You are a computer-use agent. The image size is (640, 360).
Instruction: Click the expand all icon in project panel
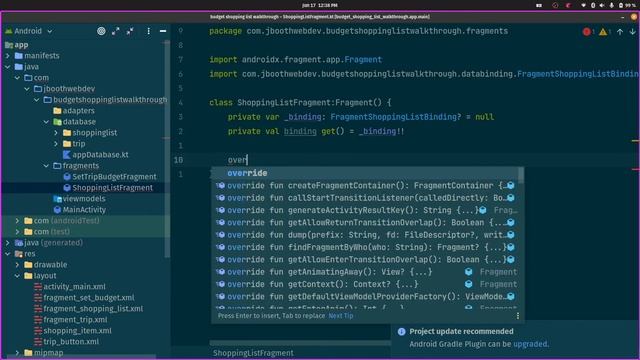click(116, 31)
